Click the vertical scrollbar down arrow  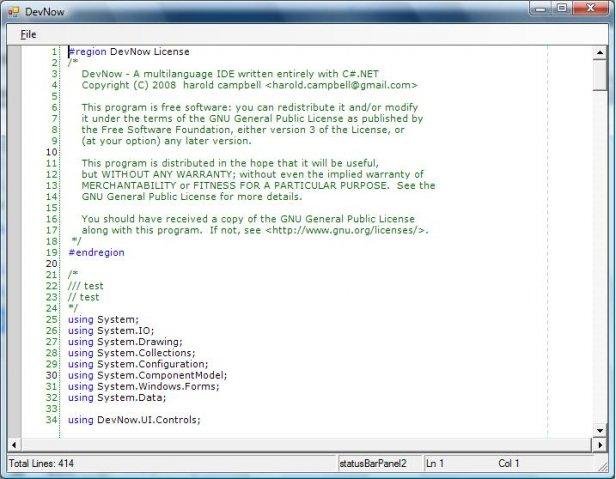[x=599, y=430]
